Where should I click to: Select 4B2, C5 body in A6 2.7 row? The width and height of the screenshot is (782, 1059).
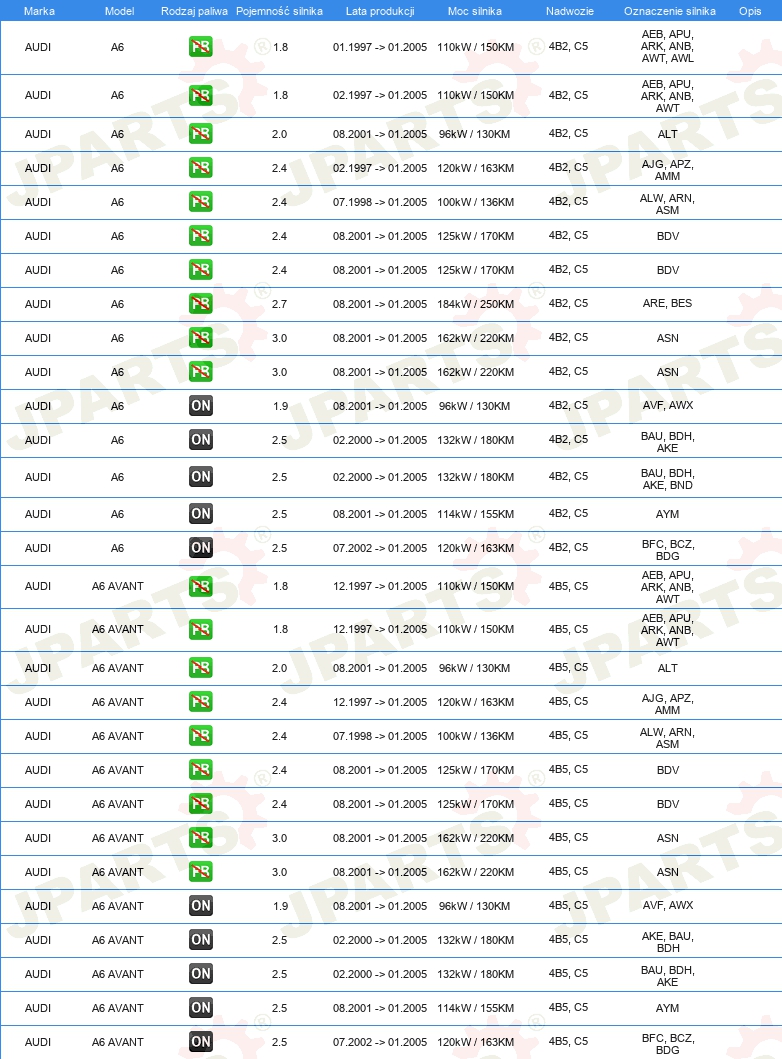(x=568, y=303)
